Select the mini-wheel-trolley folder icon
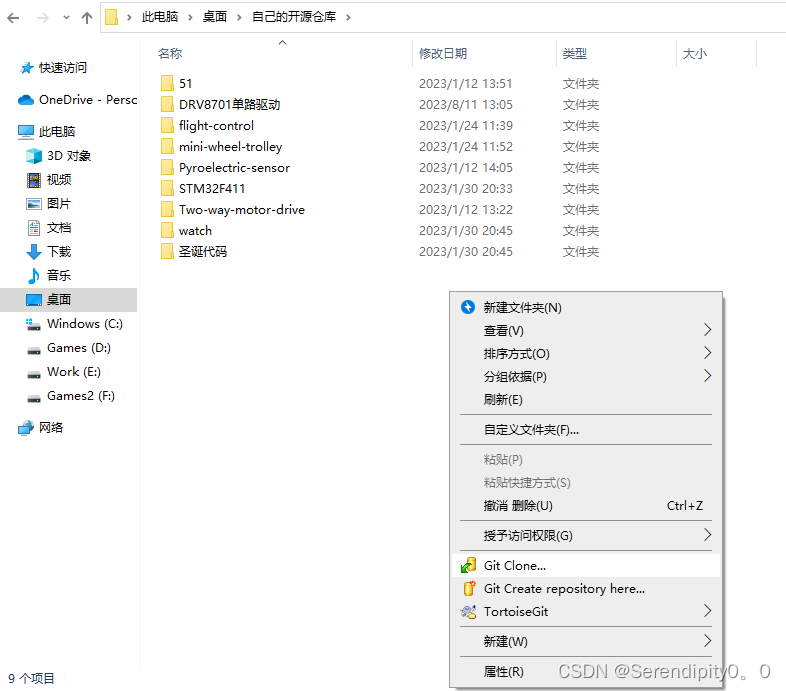This screenshot has height=691, width=786. 167,146
